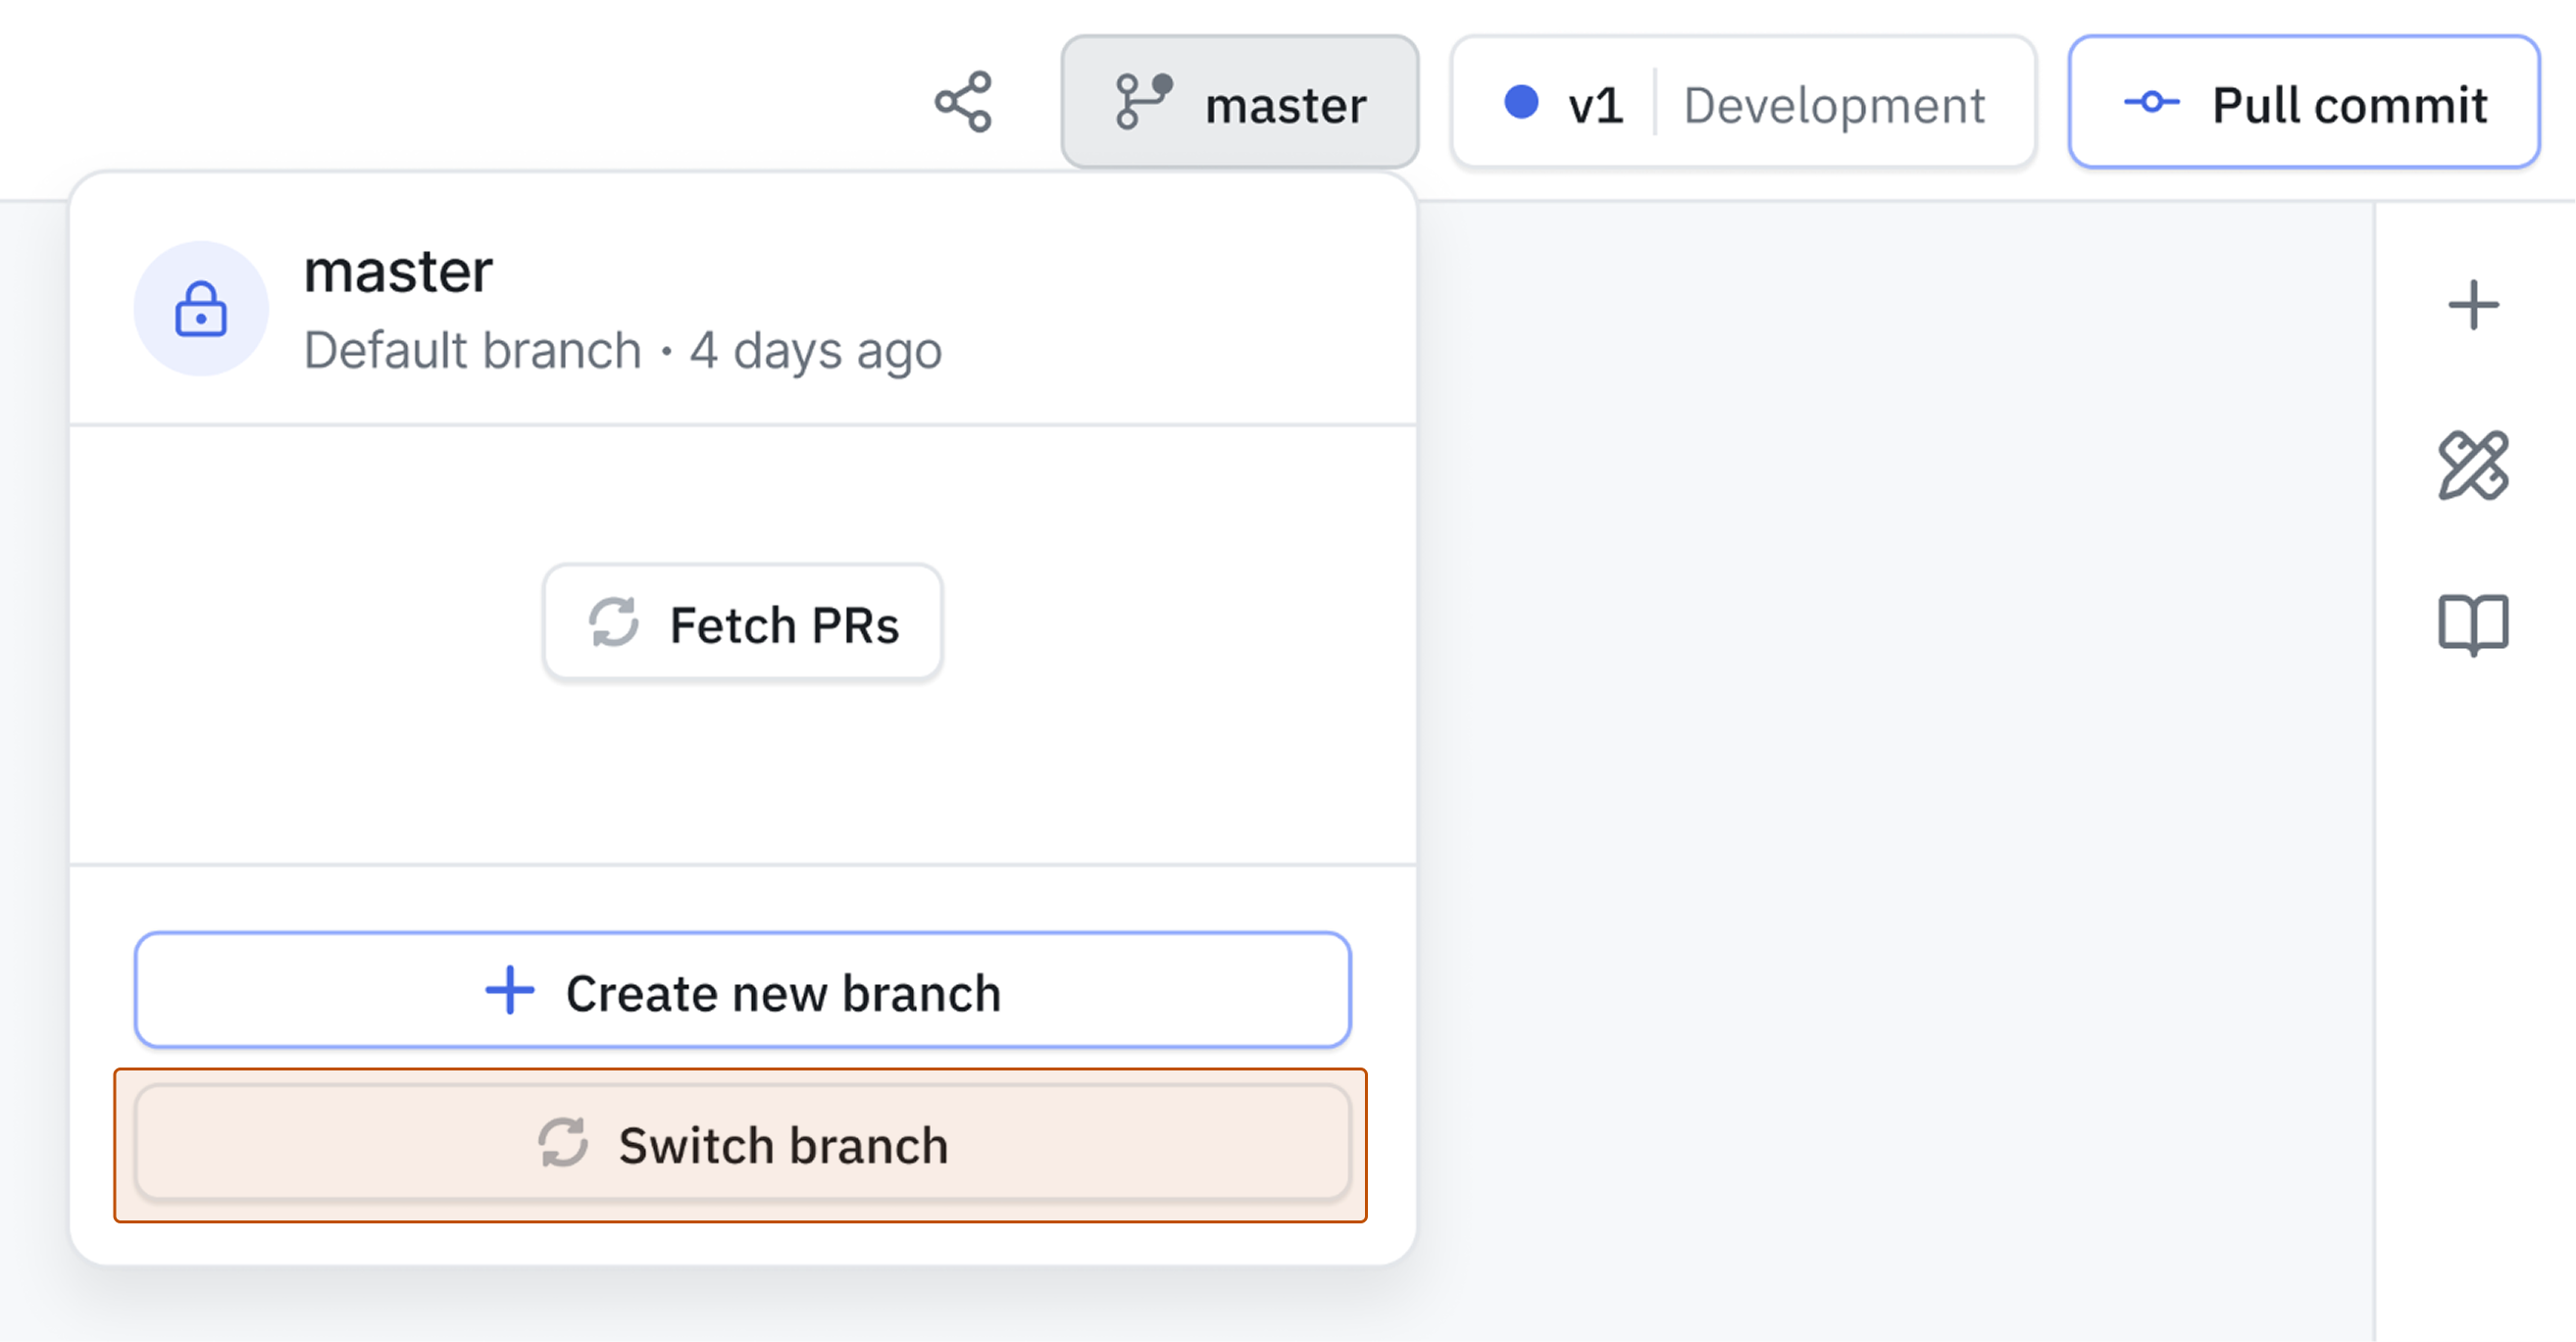Click the share icon in the toolbar
The width and height of the screenshot is (2576, 1342).
[963, 102]
